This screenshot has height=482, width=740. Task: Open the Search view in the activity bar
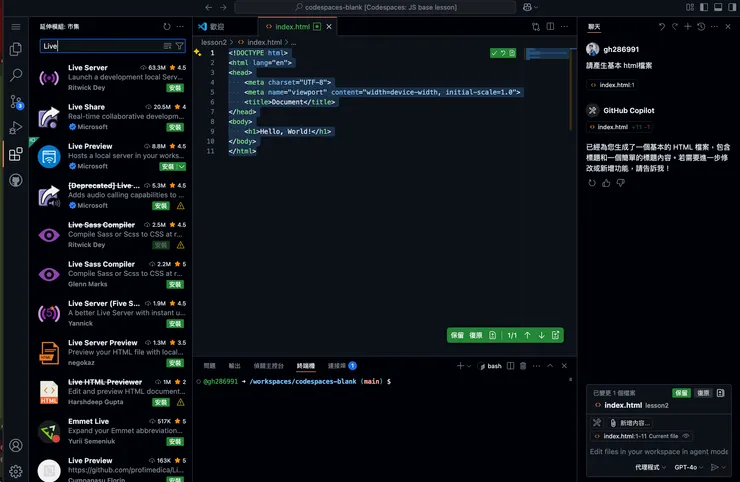pyautogui.click(x=16, y=75)
